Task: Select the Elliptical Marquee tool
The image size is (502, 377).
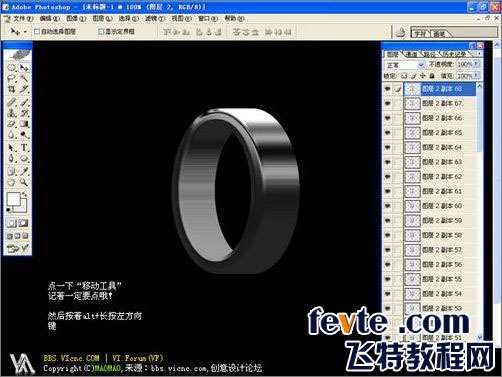Action: point(12,68)
